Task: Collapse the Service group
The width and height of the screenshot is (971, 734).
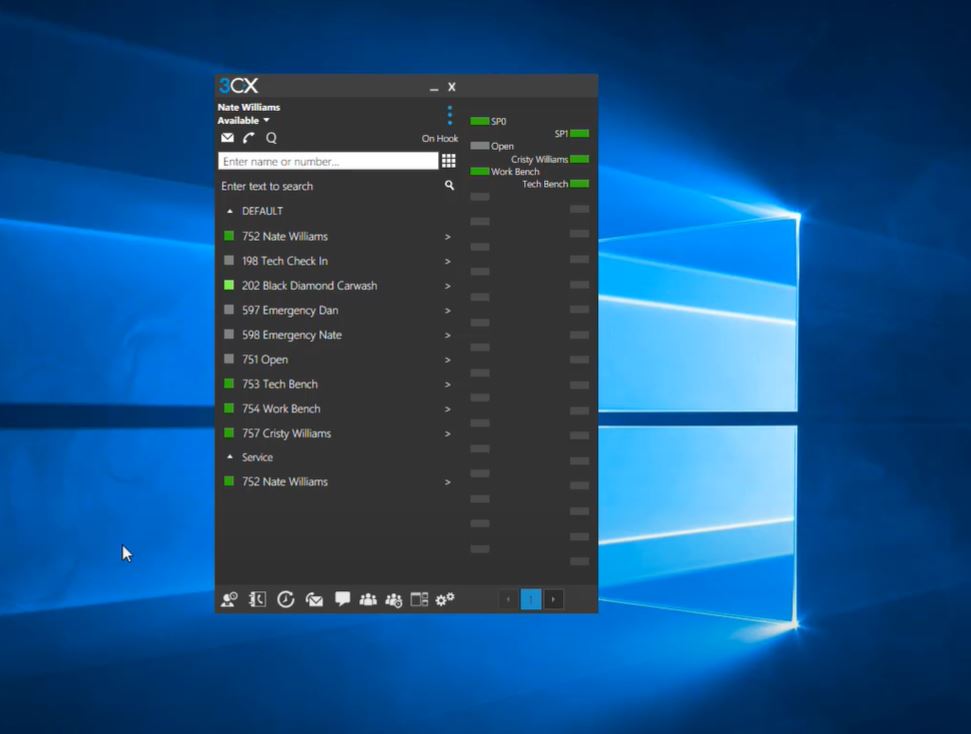Action: click(230, 457)
